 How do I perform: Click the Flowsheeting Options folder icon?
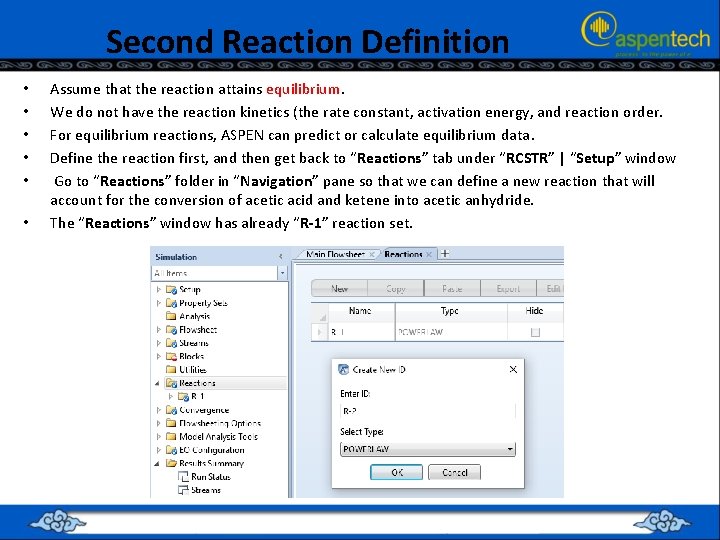coord(171,423)
